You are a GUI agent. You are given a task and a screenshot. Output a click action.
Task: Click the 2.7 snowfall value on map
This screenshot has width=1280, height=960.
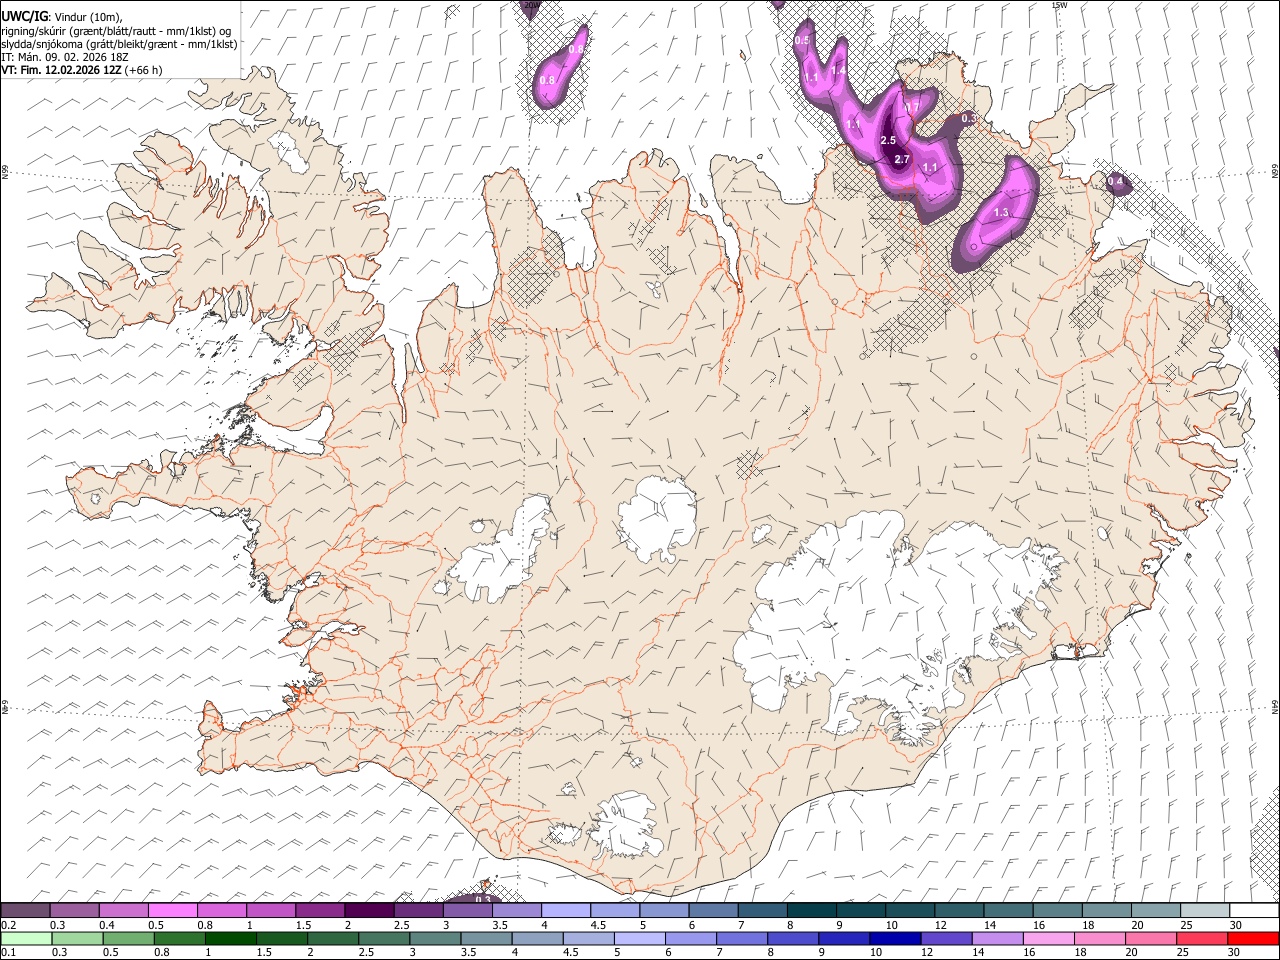[901, 159]
